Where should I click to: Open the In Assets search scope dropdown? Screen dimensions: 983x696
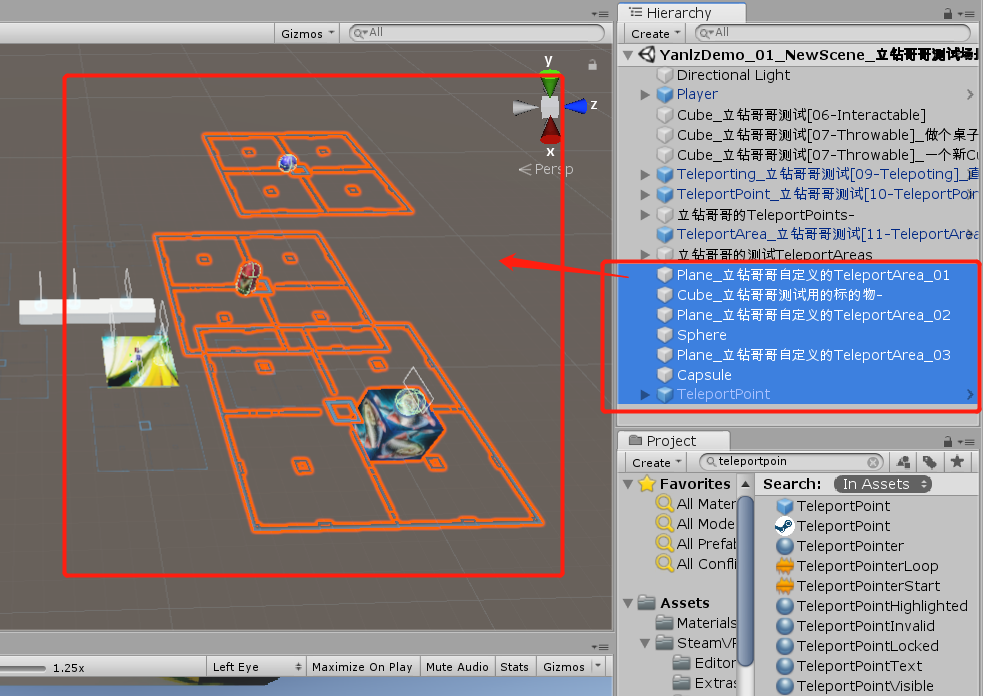click(x=883, y=483)
